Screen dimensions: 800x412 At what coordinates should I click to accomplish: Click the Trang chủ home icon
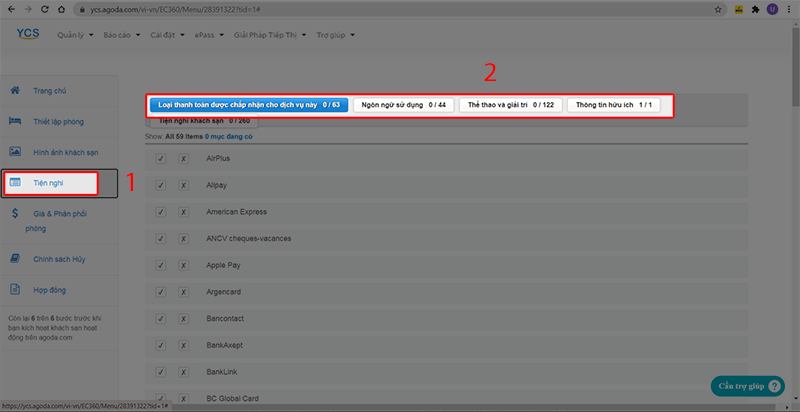(x=15, y=90)
